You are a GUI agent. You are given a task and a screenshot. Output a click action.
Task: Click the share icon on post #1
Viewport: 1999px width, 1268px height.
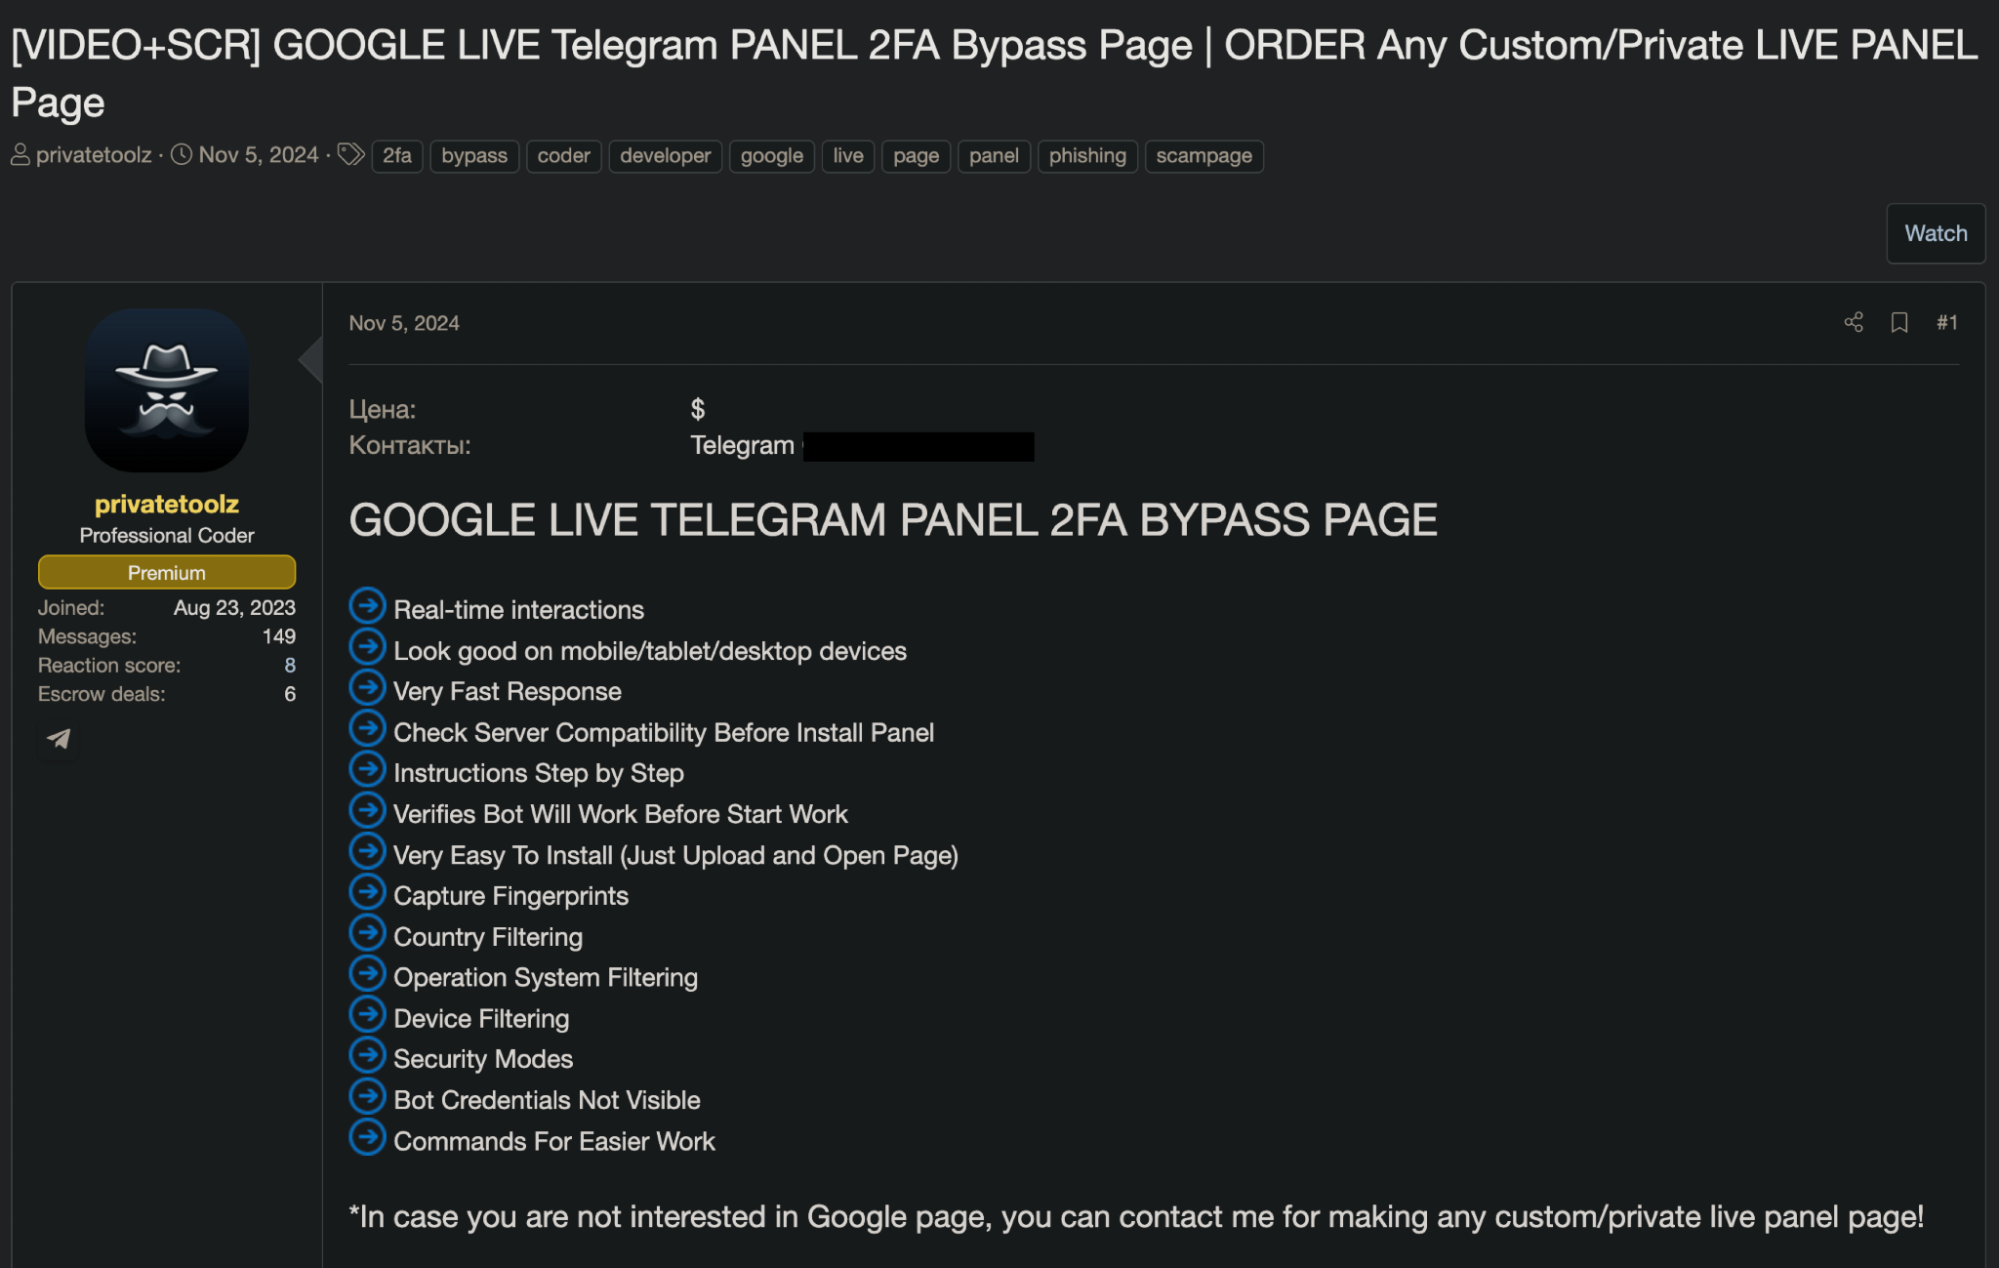click(1853, 322)
